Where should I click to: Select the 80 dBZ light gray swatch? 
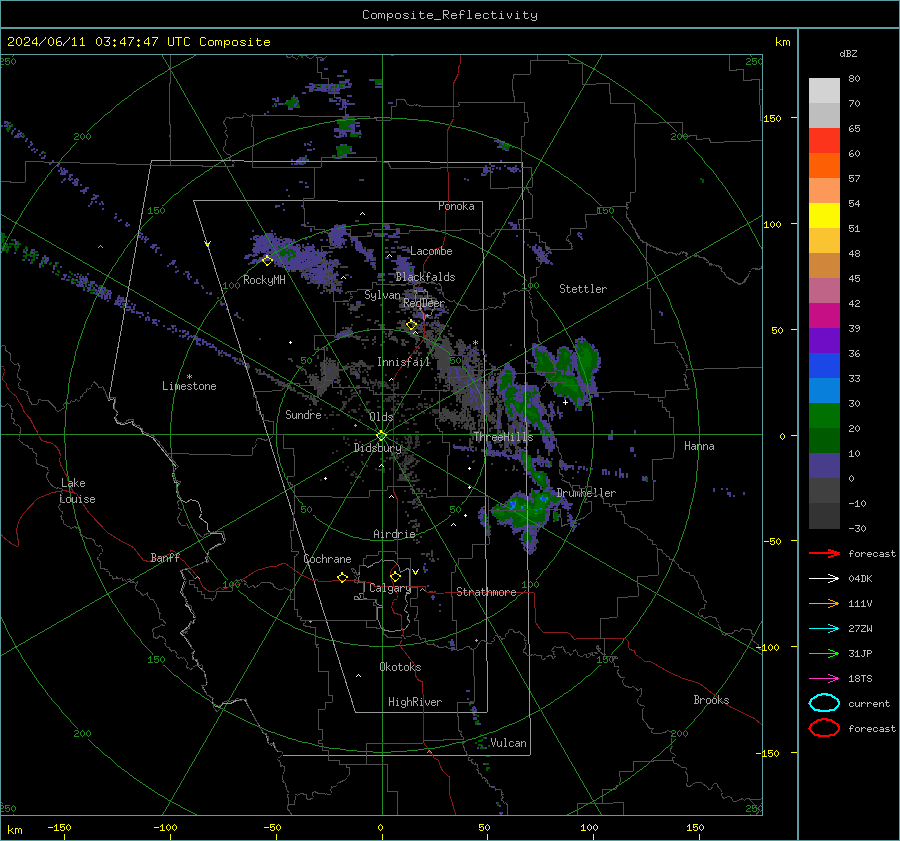tap(824, 90)
